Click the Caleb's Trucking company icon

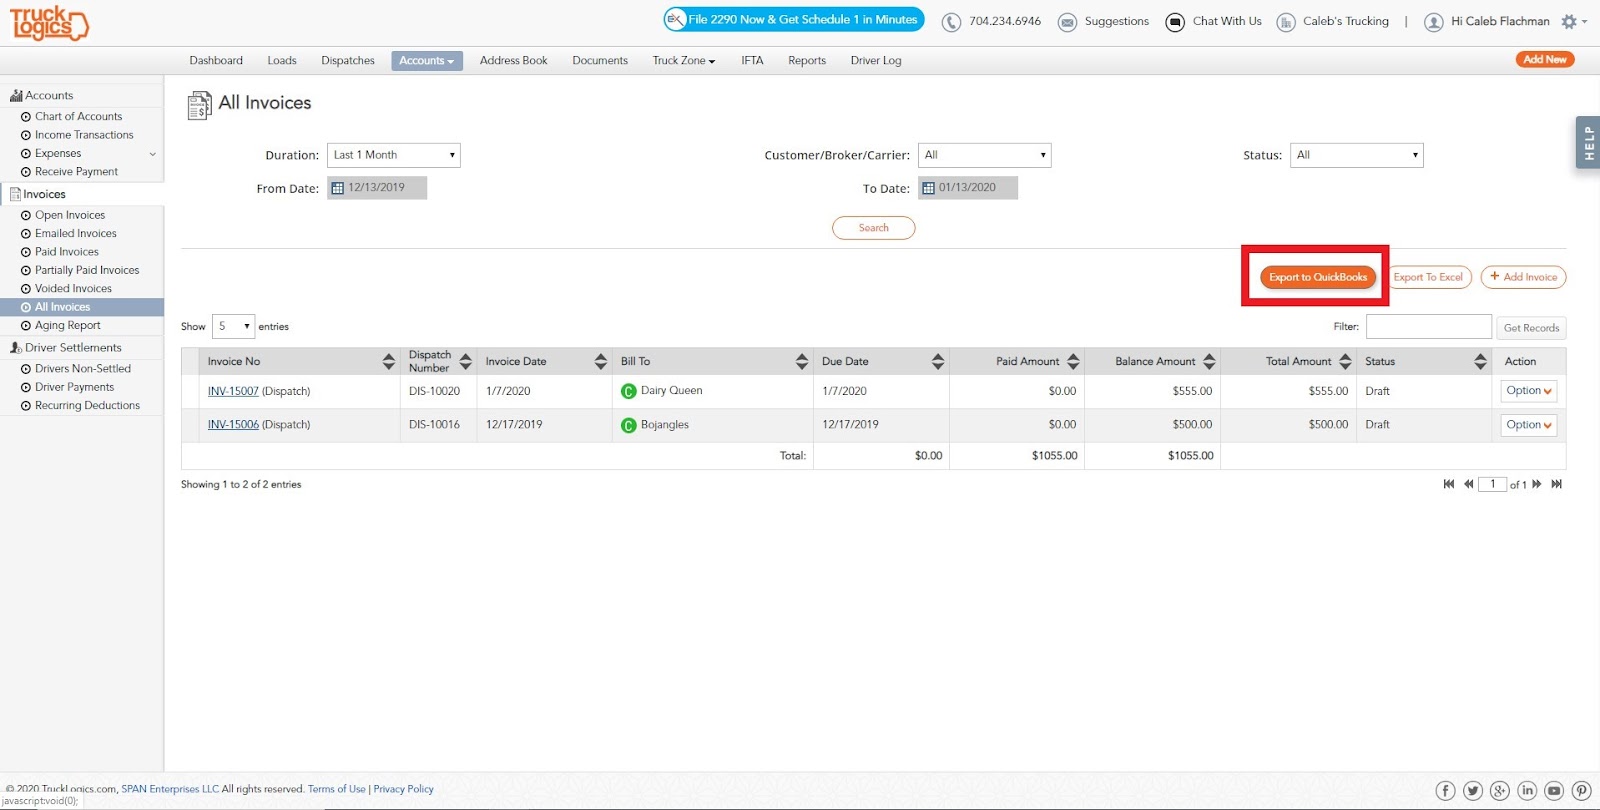pyautogui.click(x=1286, y=22)
